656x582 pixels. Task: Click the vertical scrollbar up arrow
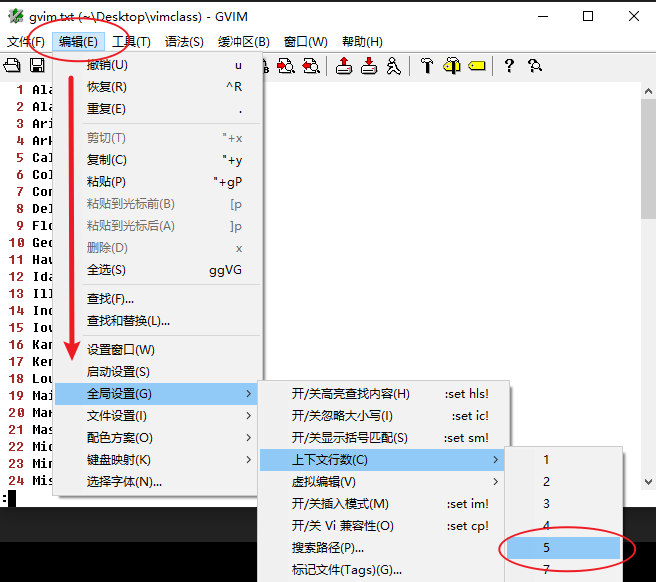pos(648,91)
